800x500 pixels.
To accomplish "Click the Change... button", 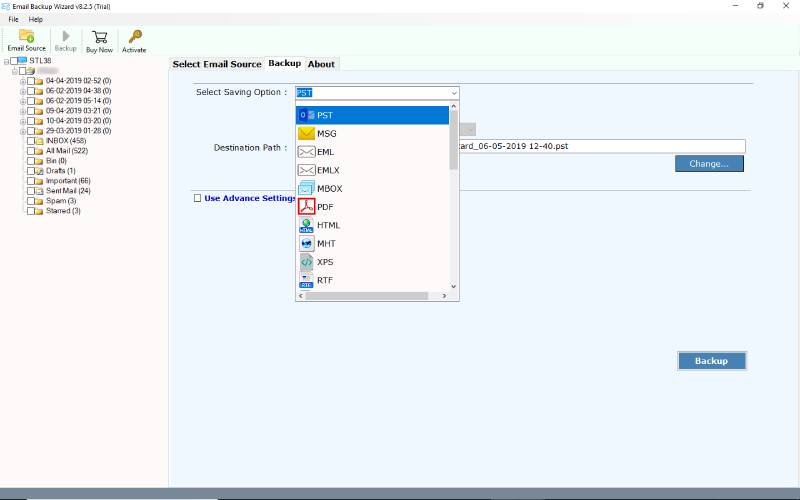I will coord(709,163).
